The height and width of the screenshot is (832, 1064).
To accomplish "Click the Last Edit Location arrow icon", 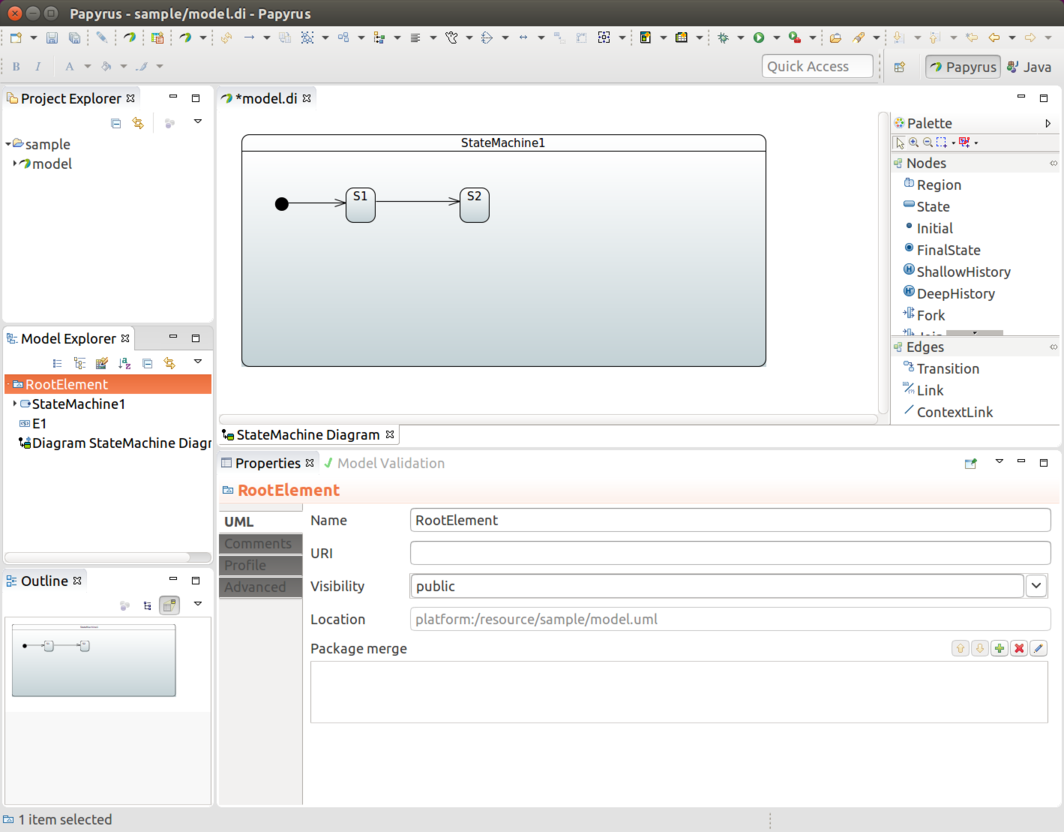I will tap(972, 38).
